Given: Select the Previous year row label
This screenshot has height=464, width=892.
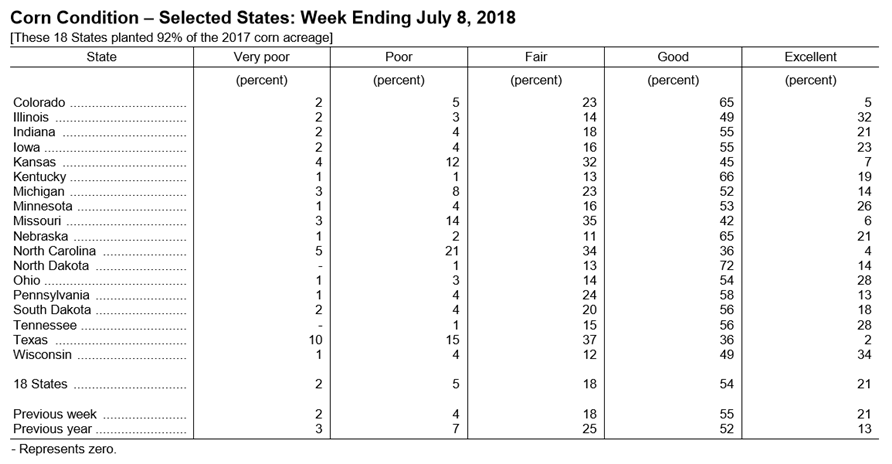Looking at the screenshot, I should (52, 429).
